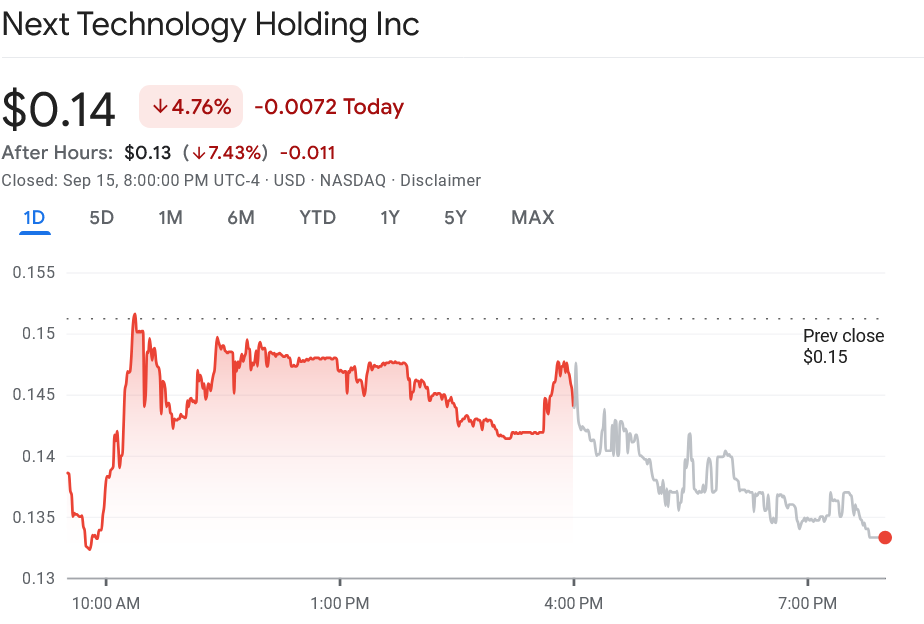Click the 7:00 PM time axis label

click(x=807, y=603)
